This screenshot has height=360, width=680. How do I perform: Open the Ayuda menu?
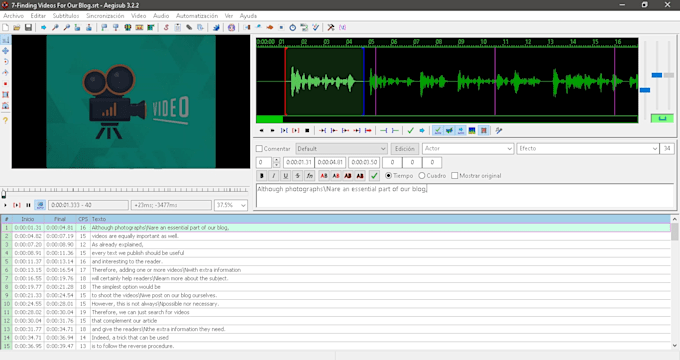(248, 16)
